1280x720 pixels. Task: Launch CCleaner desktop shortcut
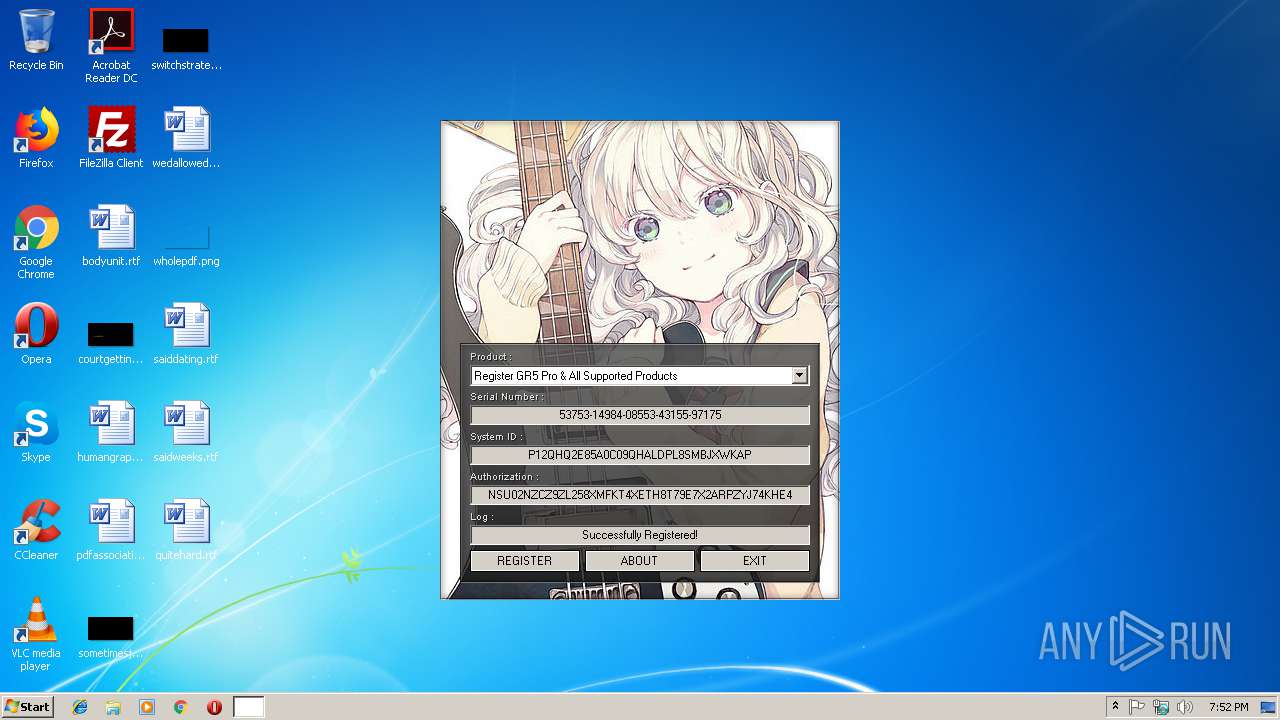(36, 530)
